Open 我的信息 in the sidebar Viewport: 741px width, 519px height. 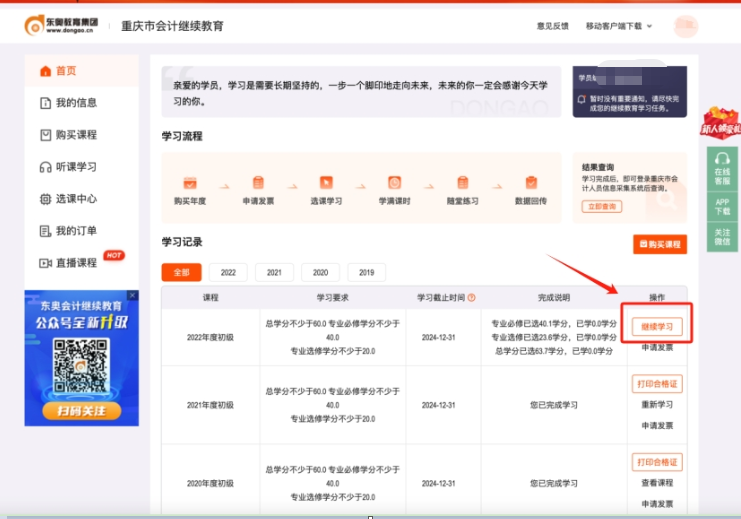click(75, 103)
